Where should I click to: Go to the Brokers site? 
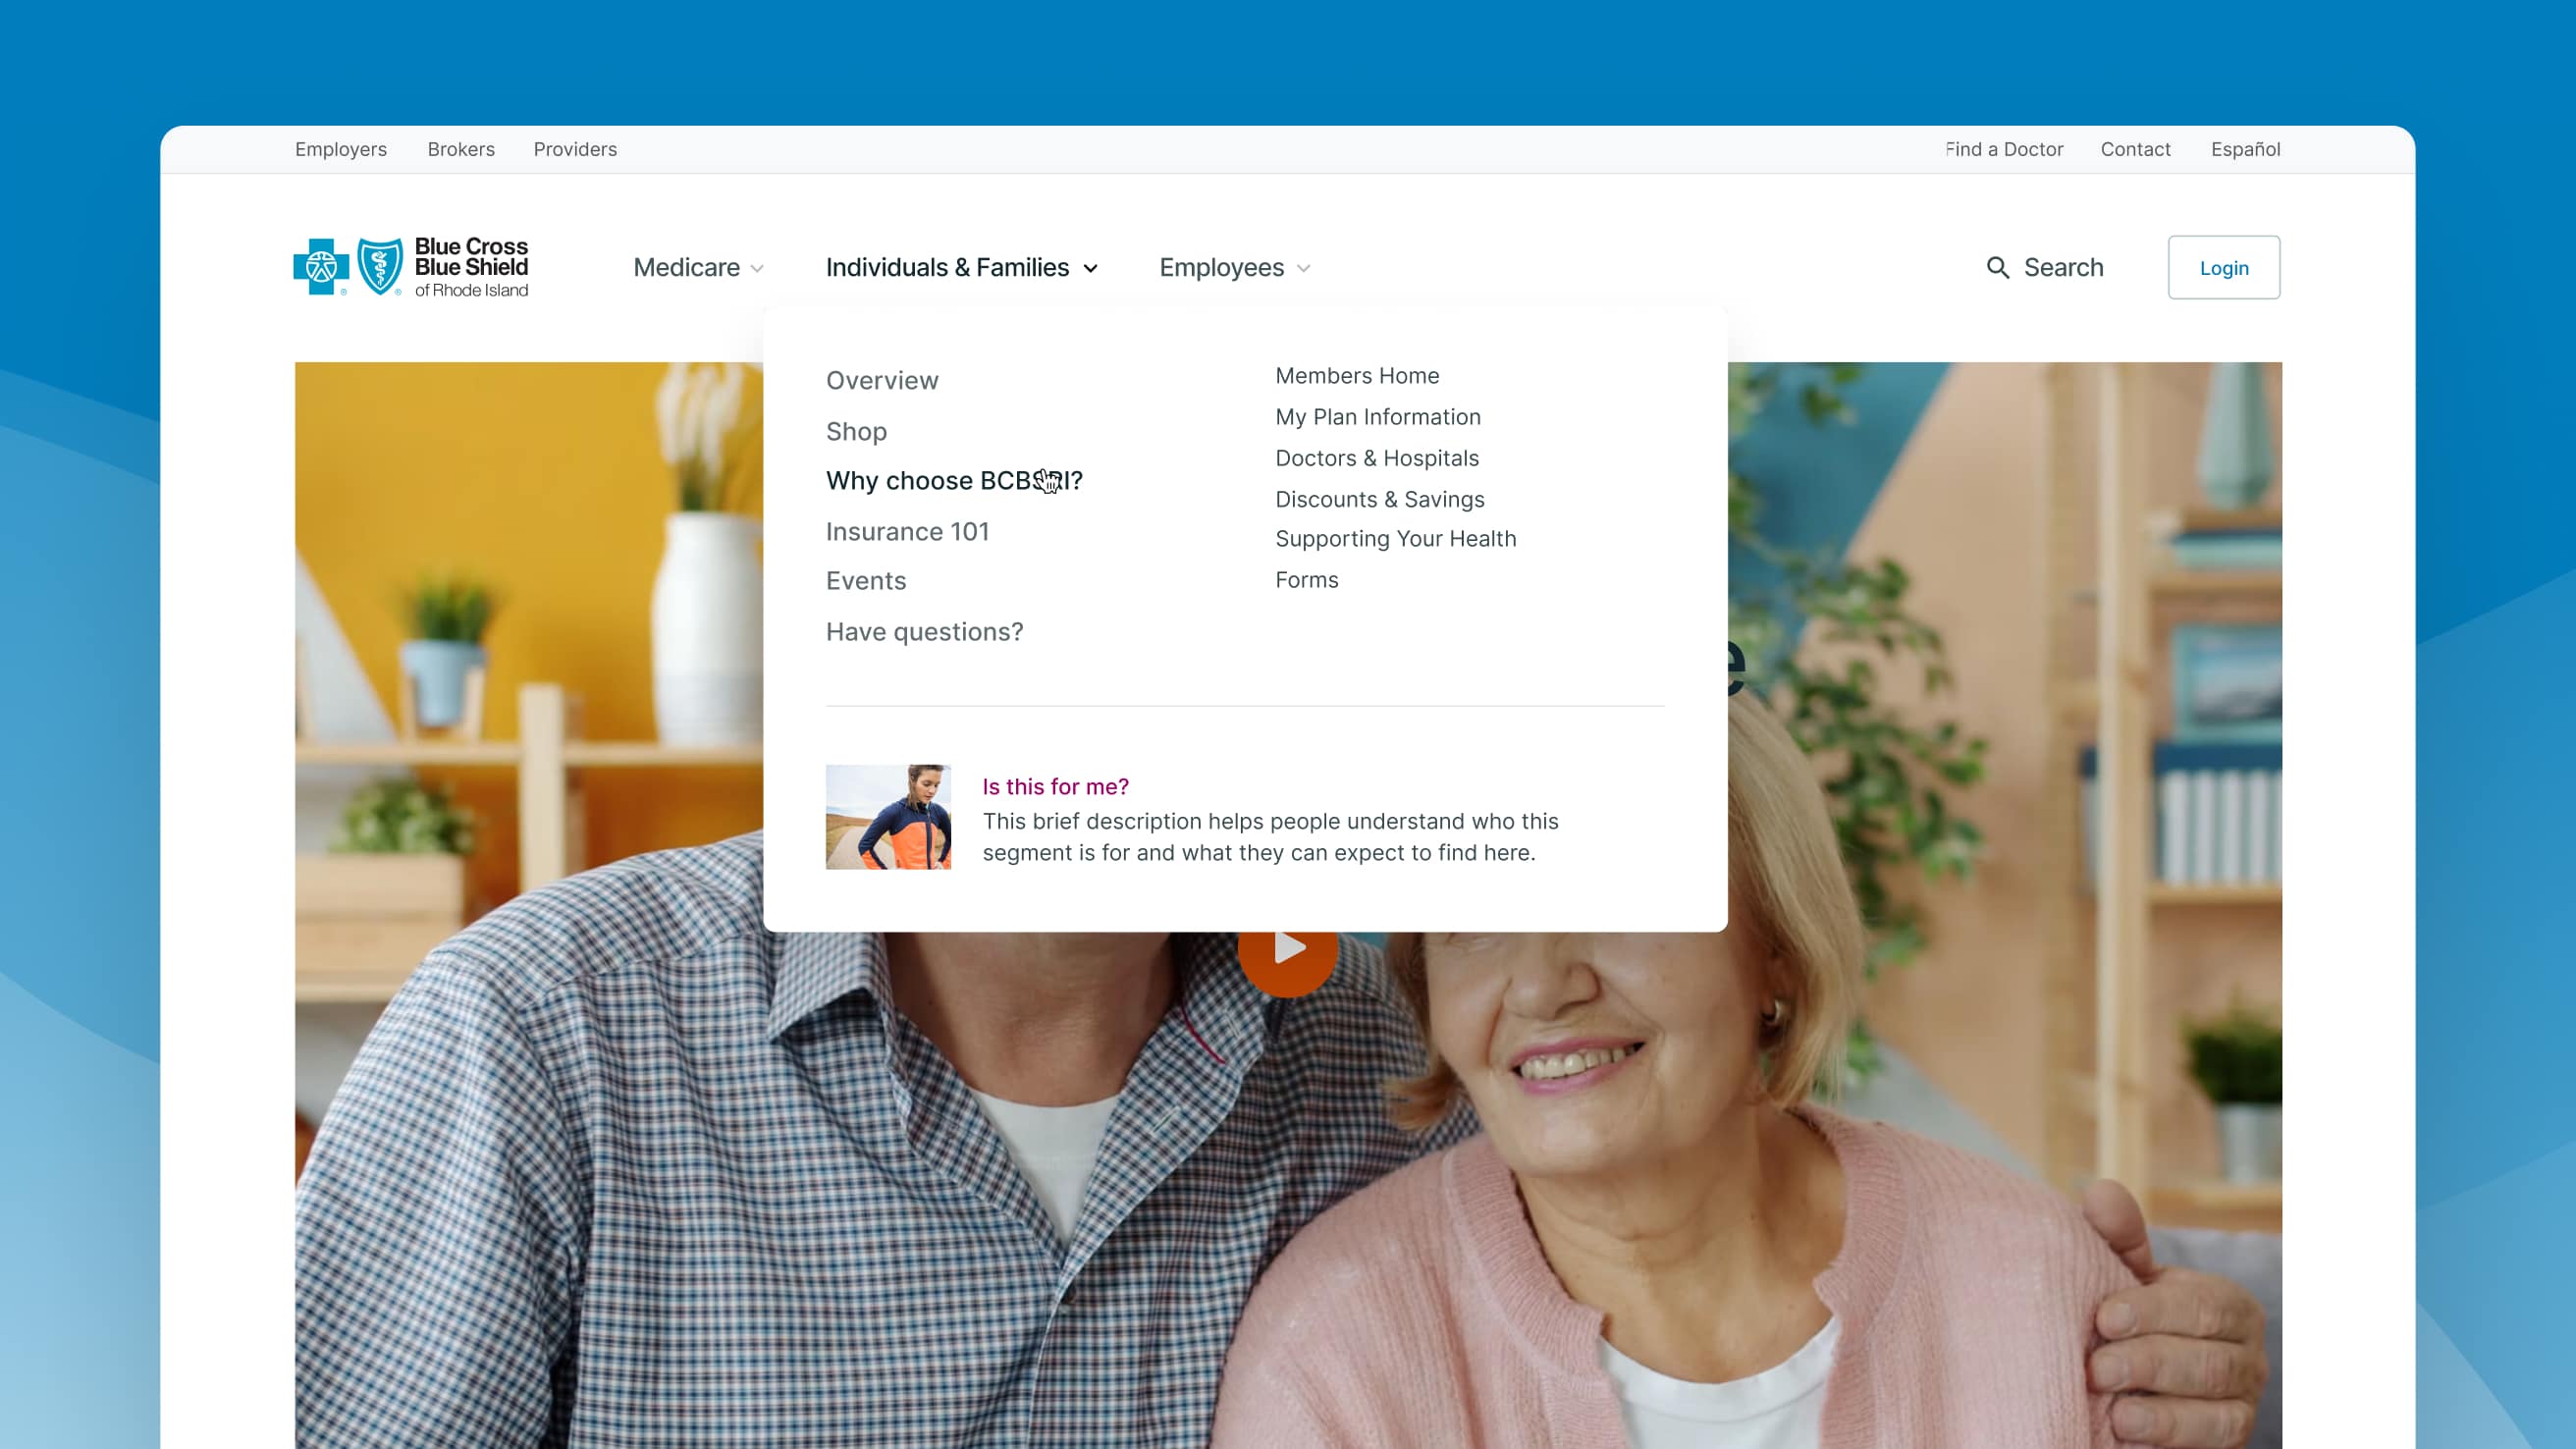(x=461, y=149)
